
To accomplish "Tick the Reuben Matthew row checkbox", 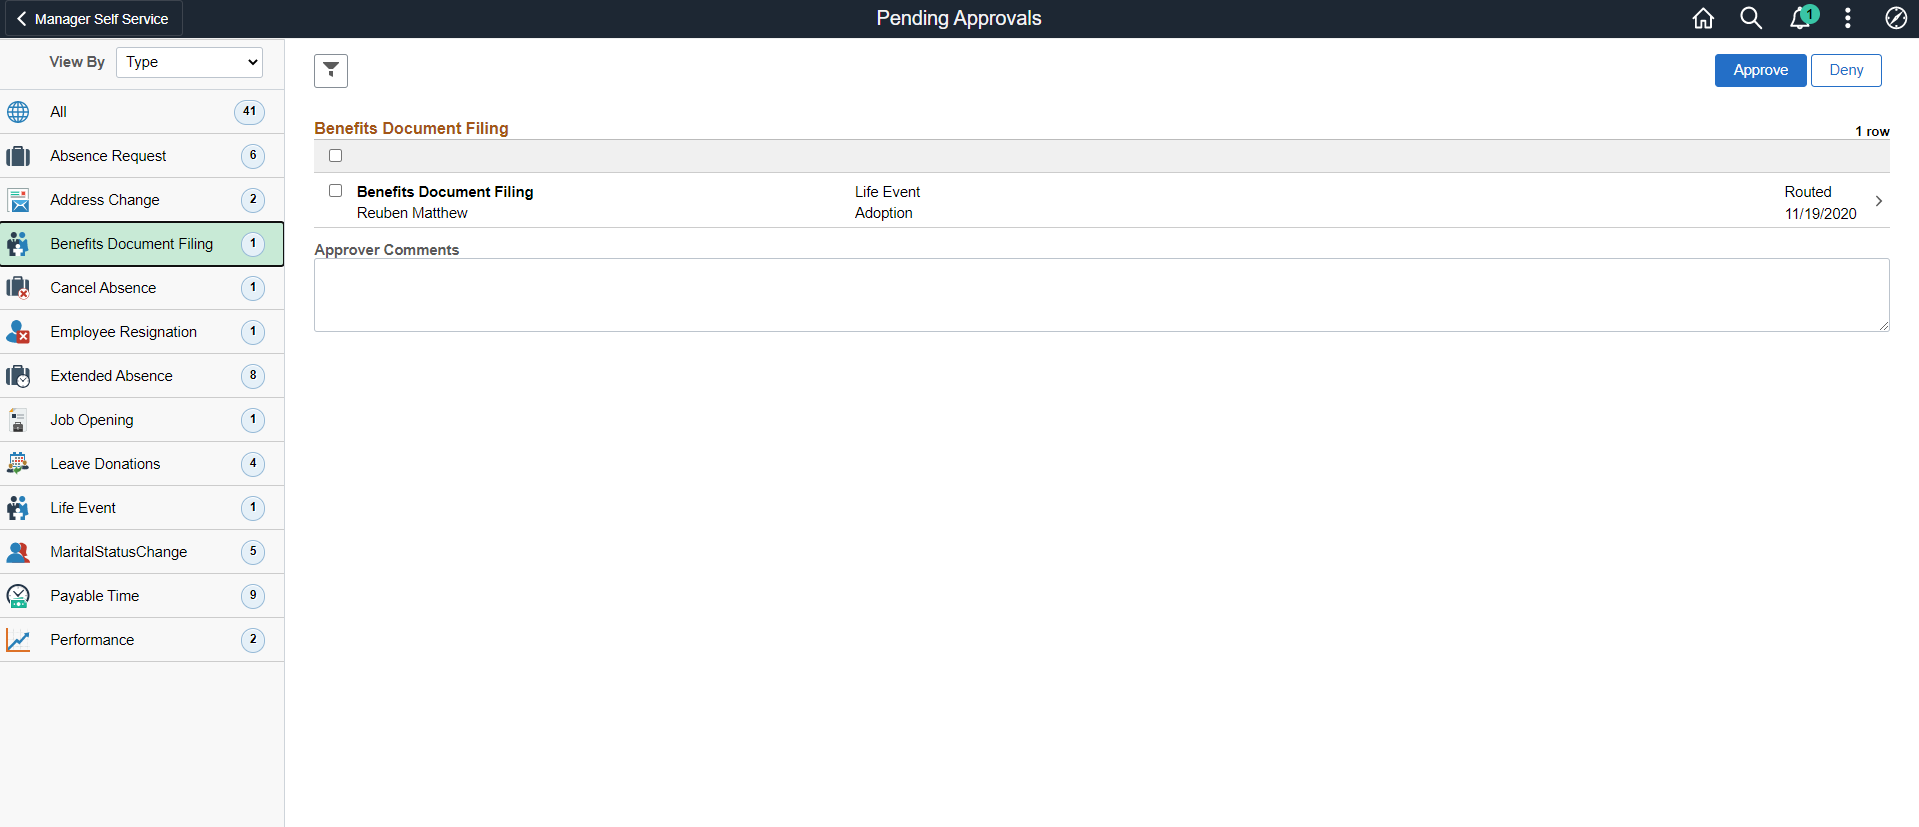I will 336,191.
